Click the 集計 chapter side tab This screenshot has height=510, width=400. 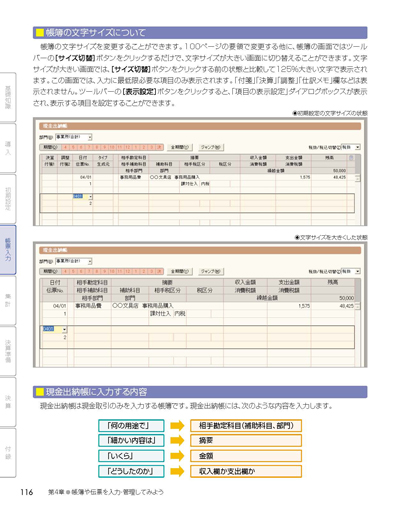8,301
